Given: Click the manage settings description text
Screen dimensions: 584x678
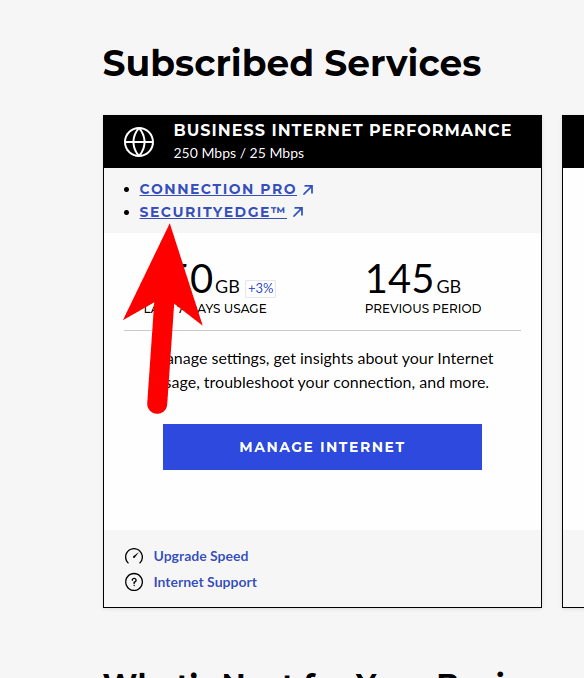Looking at the screenshot, I should point(322,371).
